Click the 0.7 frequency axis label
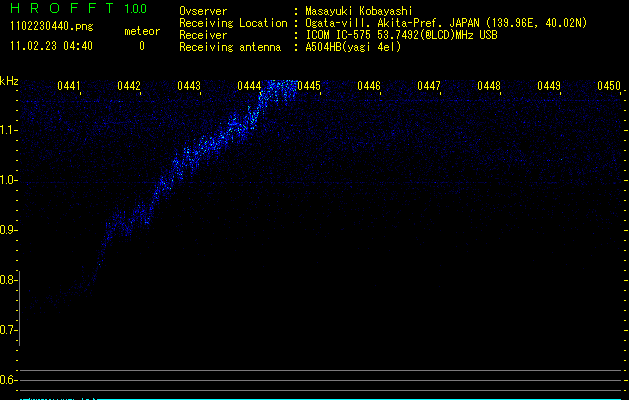The height and width of the screenshot is (400, 629). [7, 330]
